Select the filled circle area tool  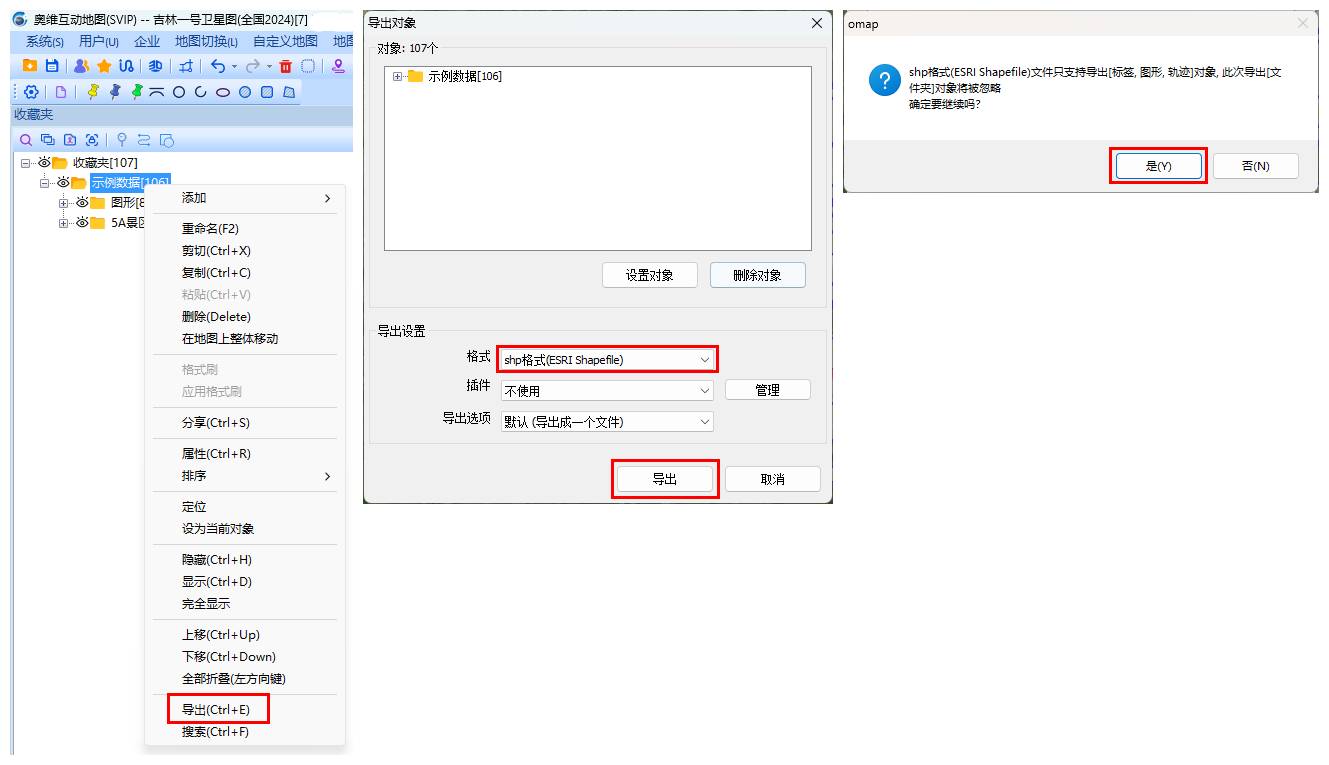(245, 92)
